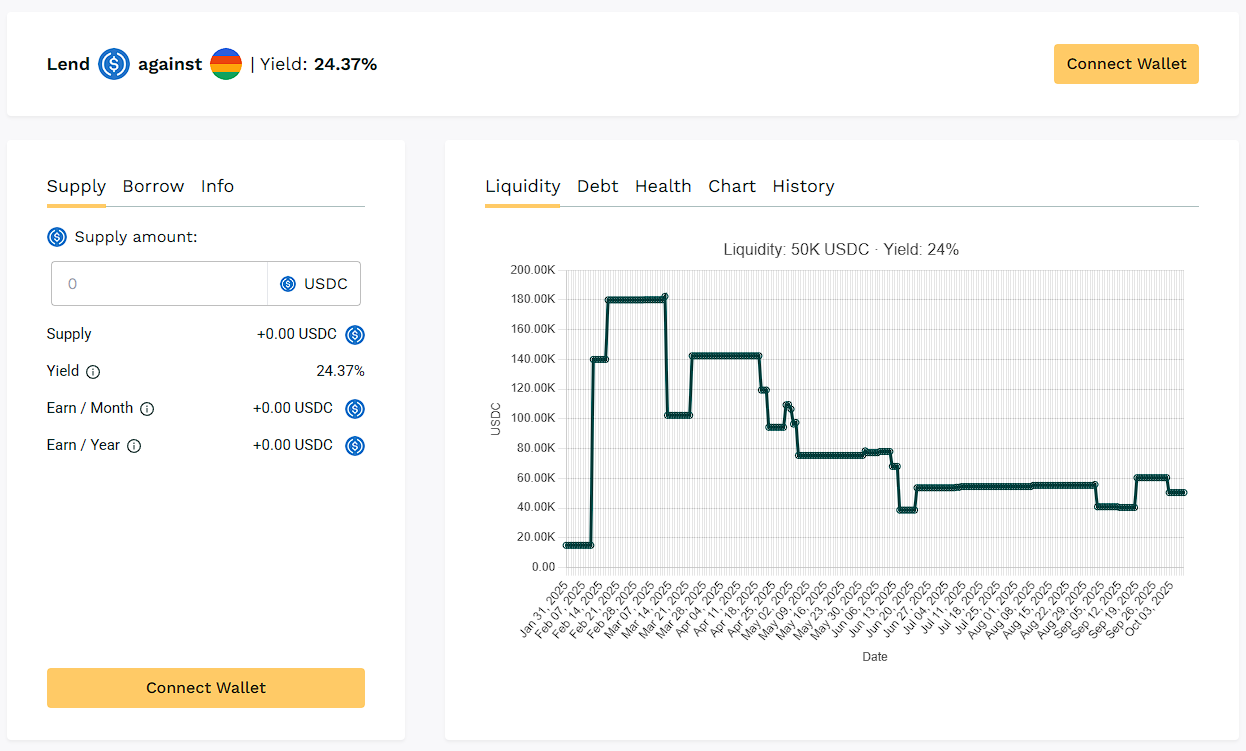Open the Health tab
The height and width of the screenshot is (751, 1246).
pyautogui.click(x=663, y=186)
